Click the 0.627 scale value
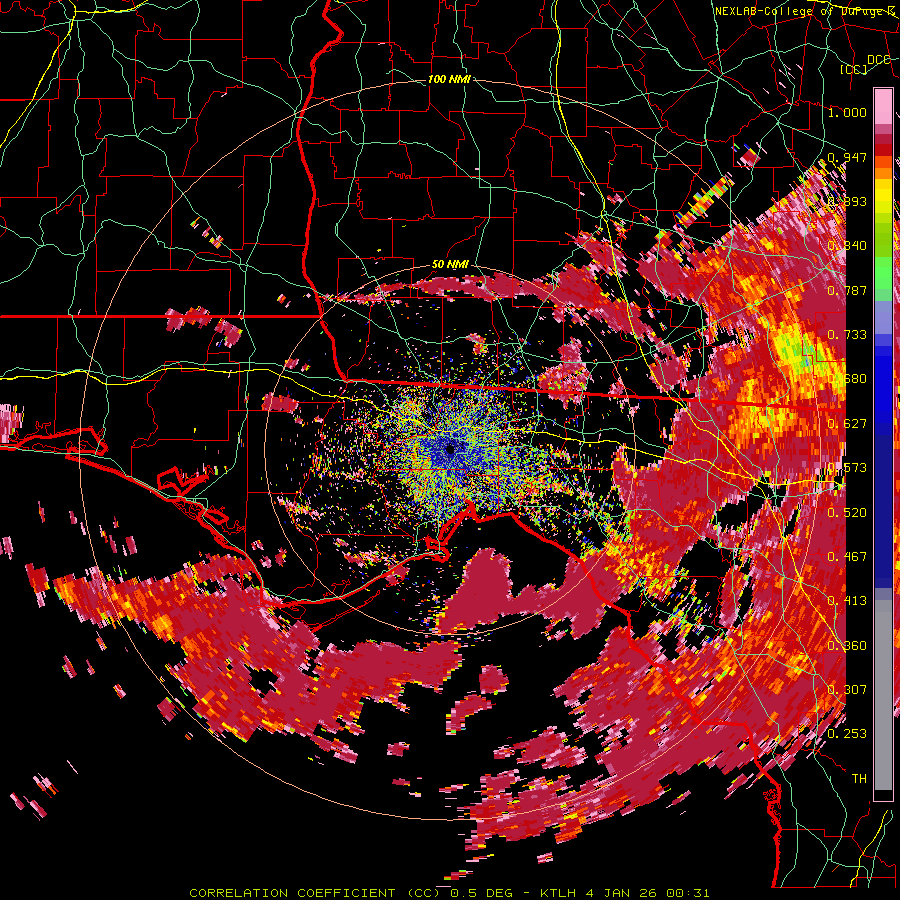 [x=847, y=424]
